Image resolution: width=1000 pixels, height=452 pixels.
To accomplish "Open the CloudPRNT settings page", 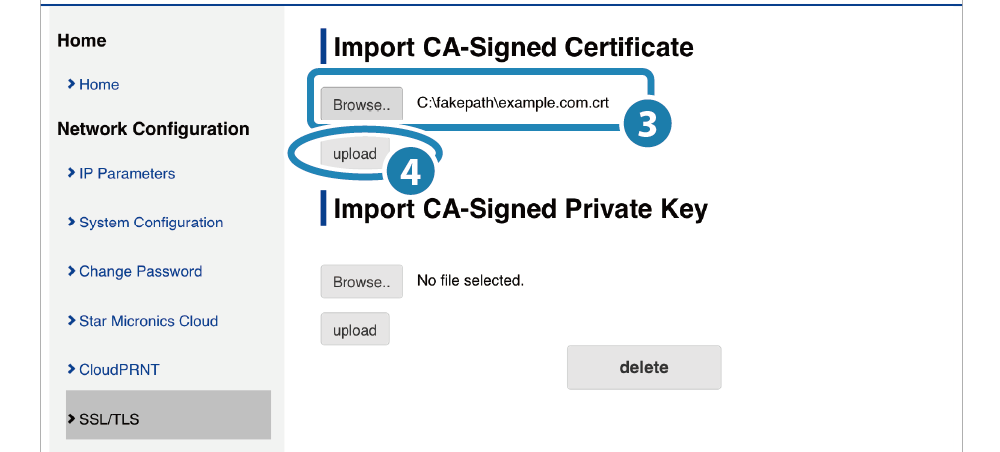I will click(x=119, y=370).
